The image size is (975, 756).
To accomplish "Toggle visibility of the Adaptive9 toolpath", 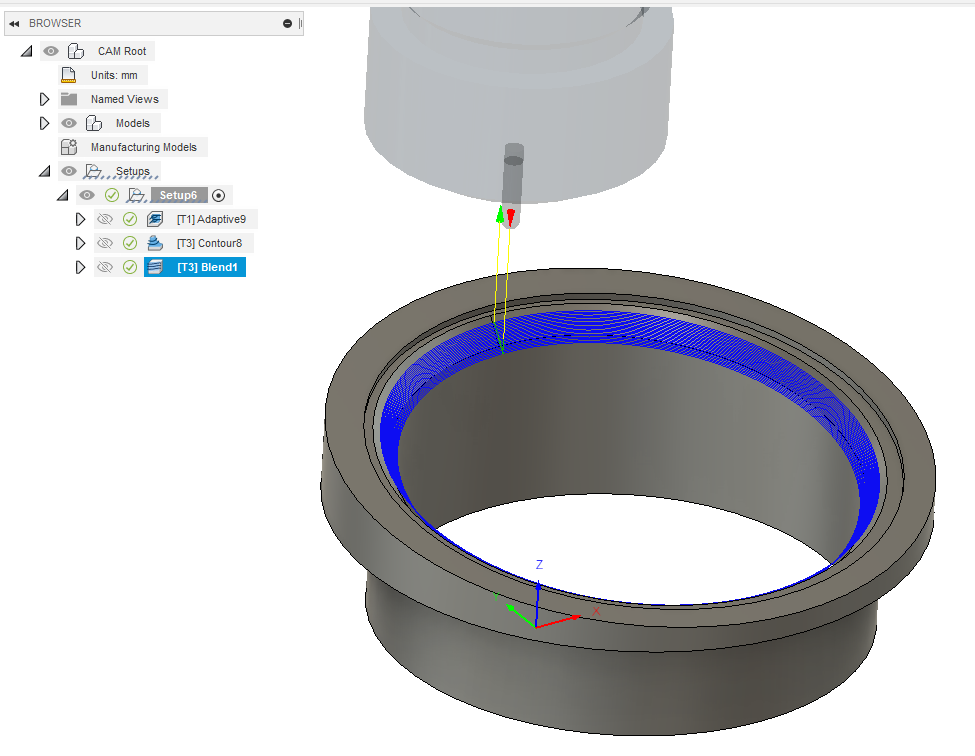I will [105, 219].
